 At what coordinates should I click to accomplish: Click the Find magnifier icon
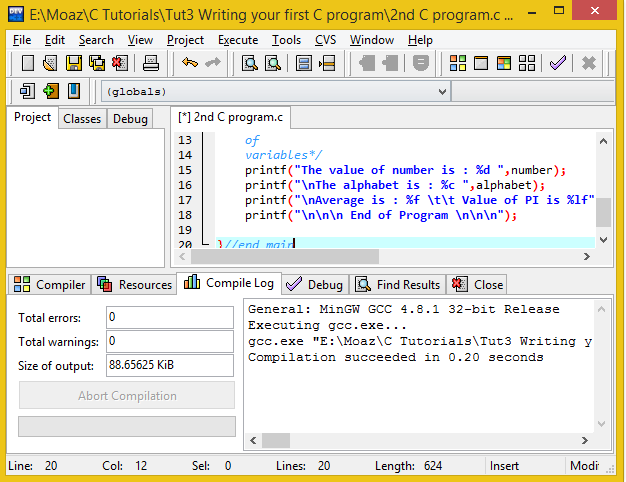pyautogui.click(x=250, y=63)
